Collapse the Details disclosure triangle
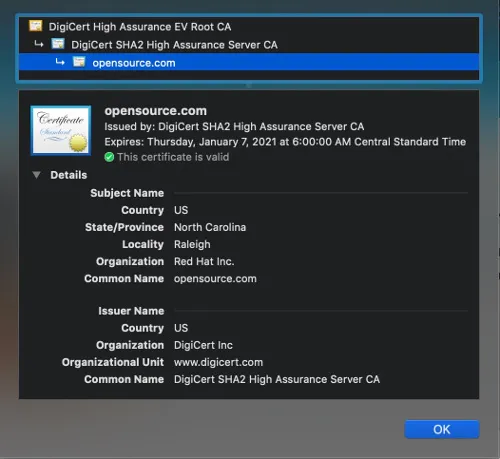The image size is (500, 459). (36, 175)
